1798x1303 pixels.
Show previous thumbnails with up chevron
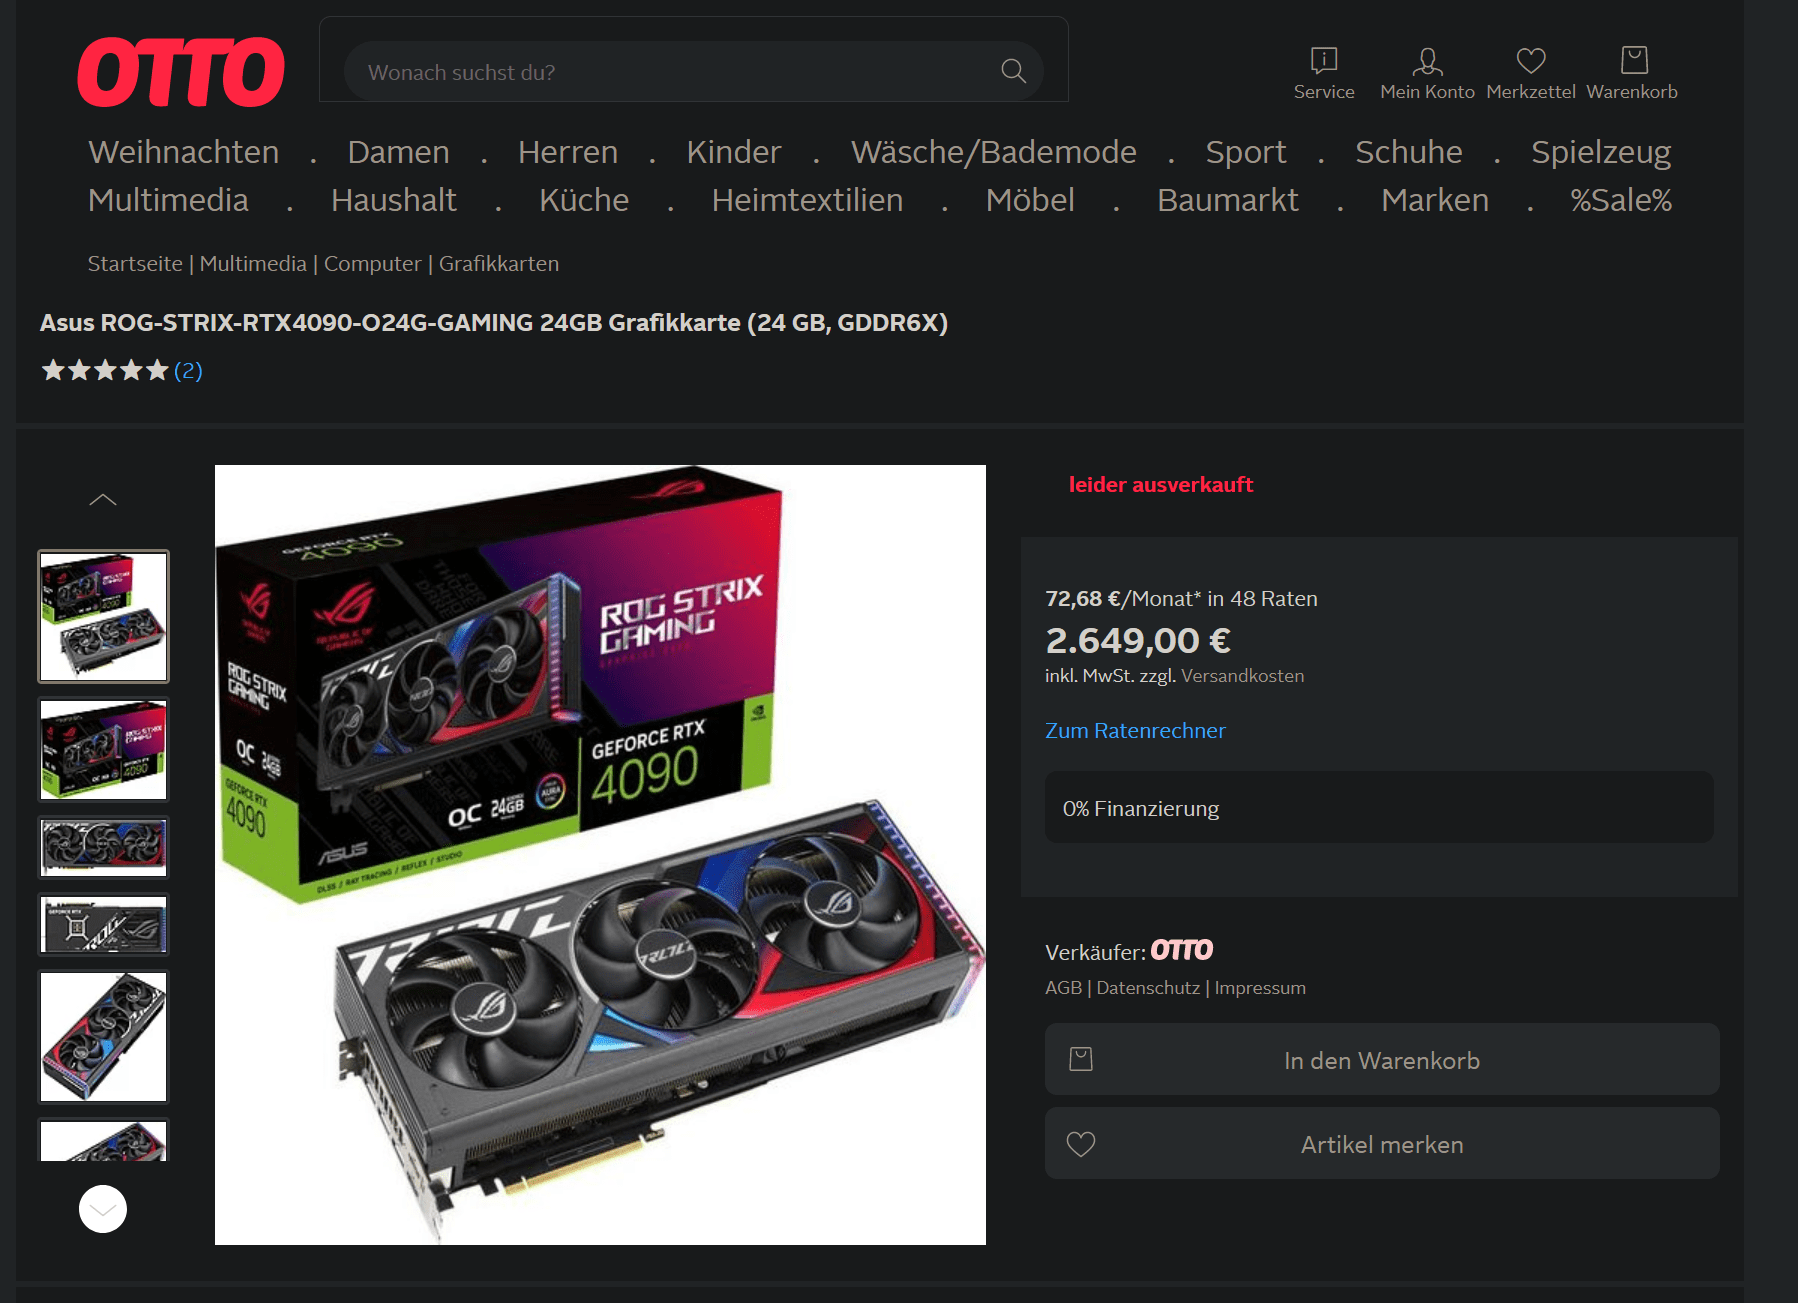[103, 500]
